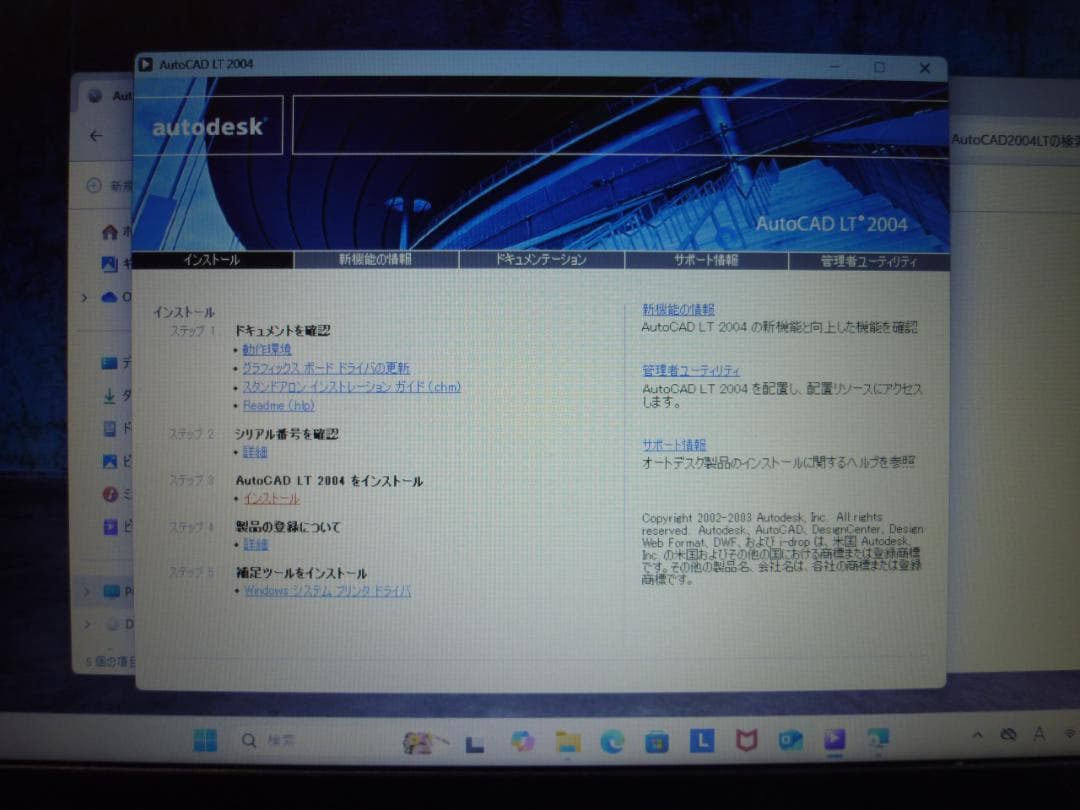This screenshot has width=1080, height=810.
Task: Click the last pinned taskbar app icon
Action: coord(878,739)
